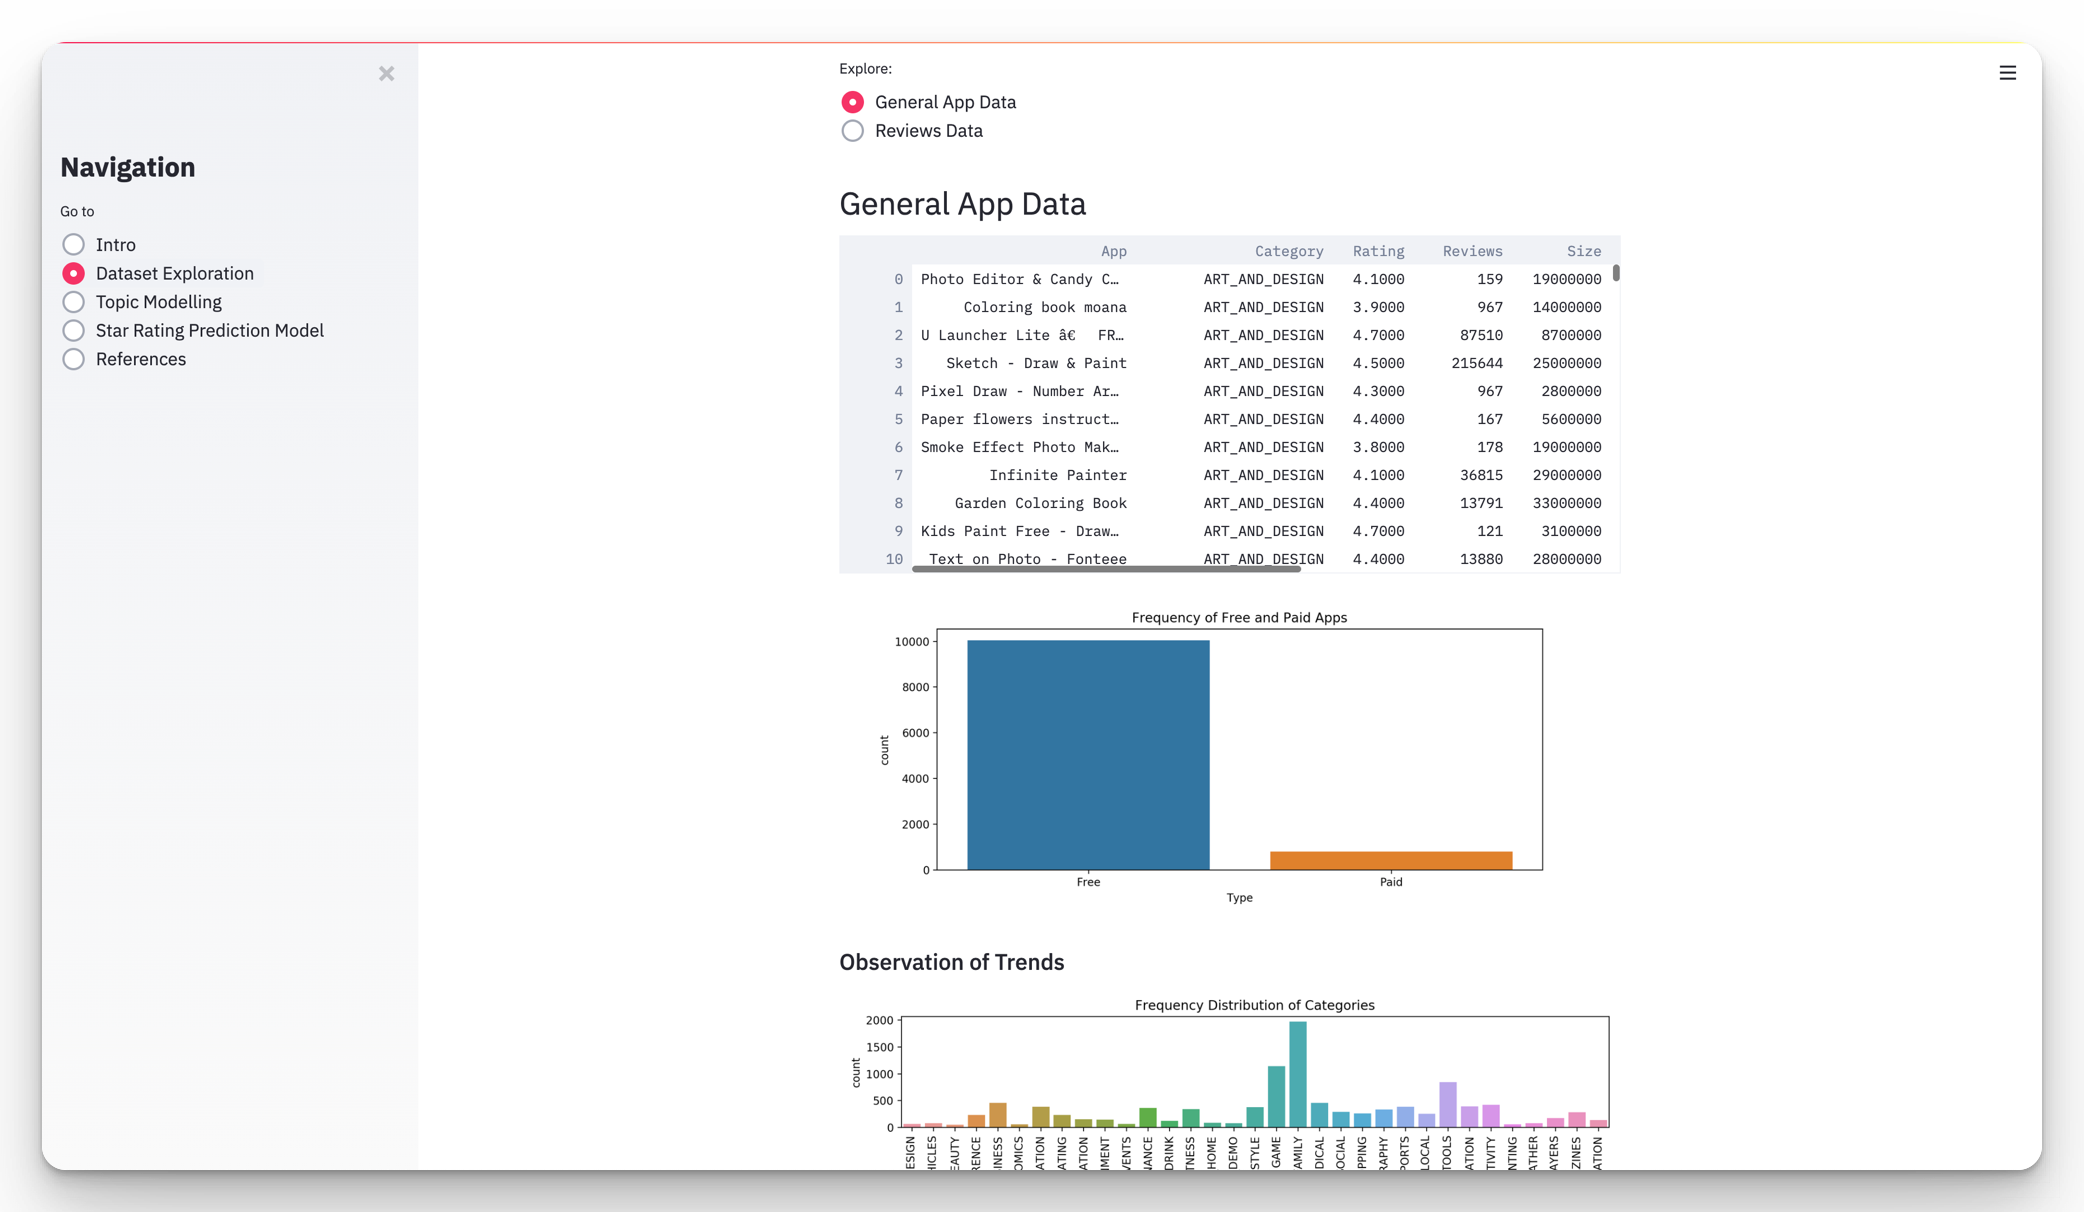The image size is (2084, 1212).
Task: Click the "Category" column header
Action: pyautogui.click(x=1289, y=251)
